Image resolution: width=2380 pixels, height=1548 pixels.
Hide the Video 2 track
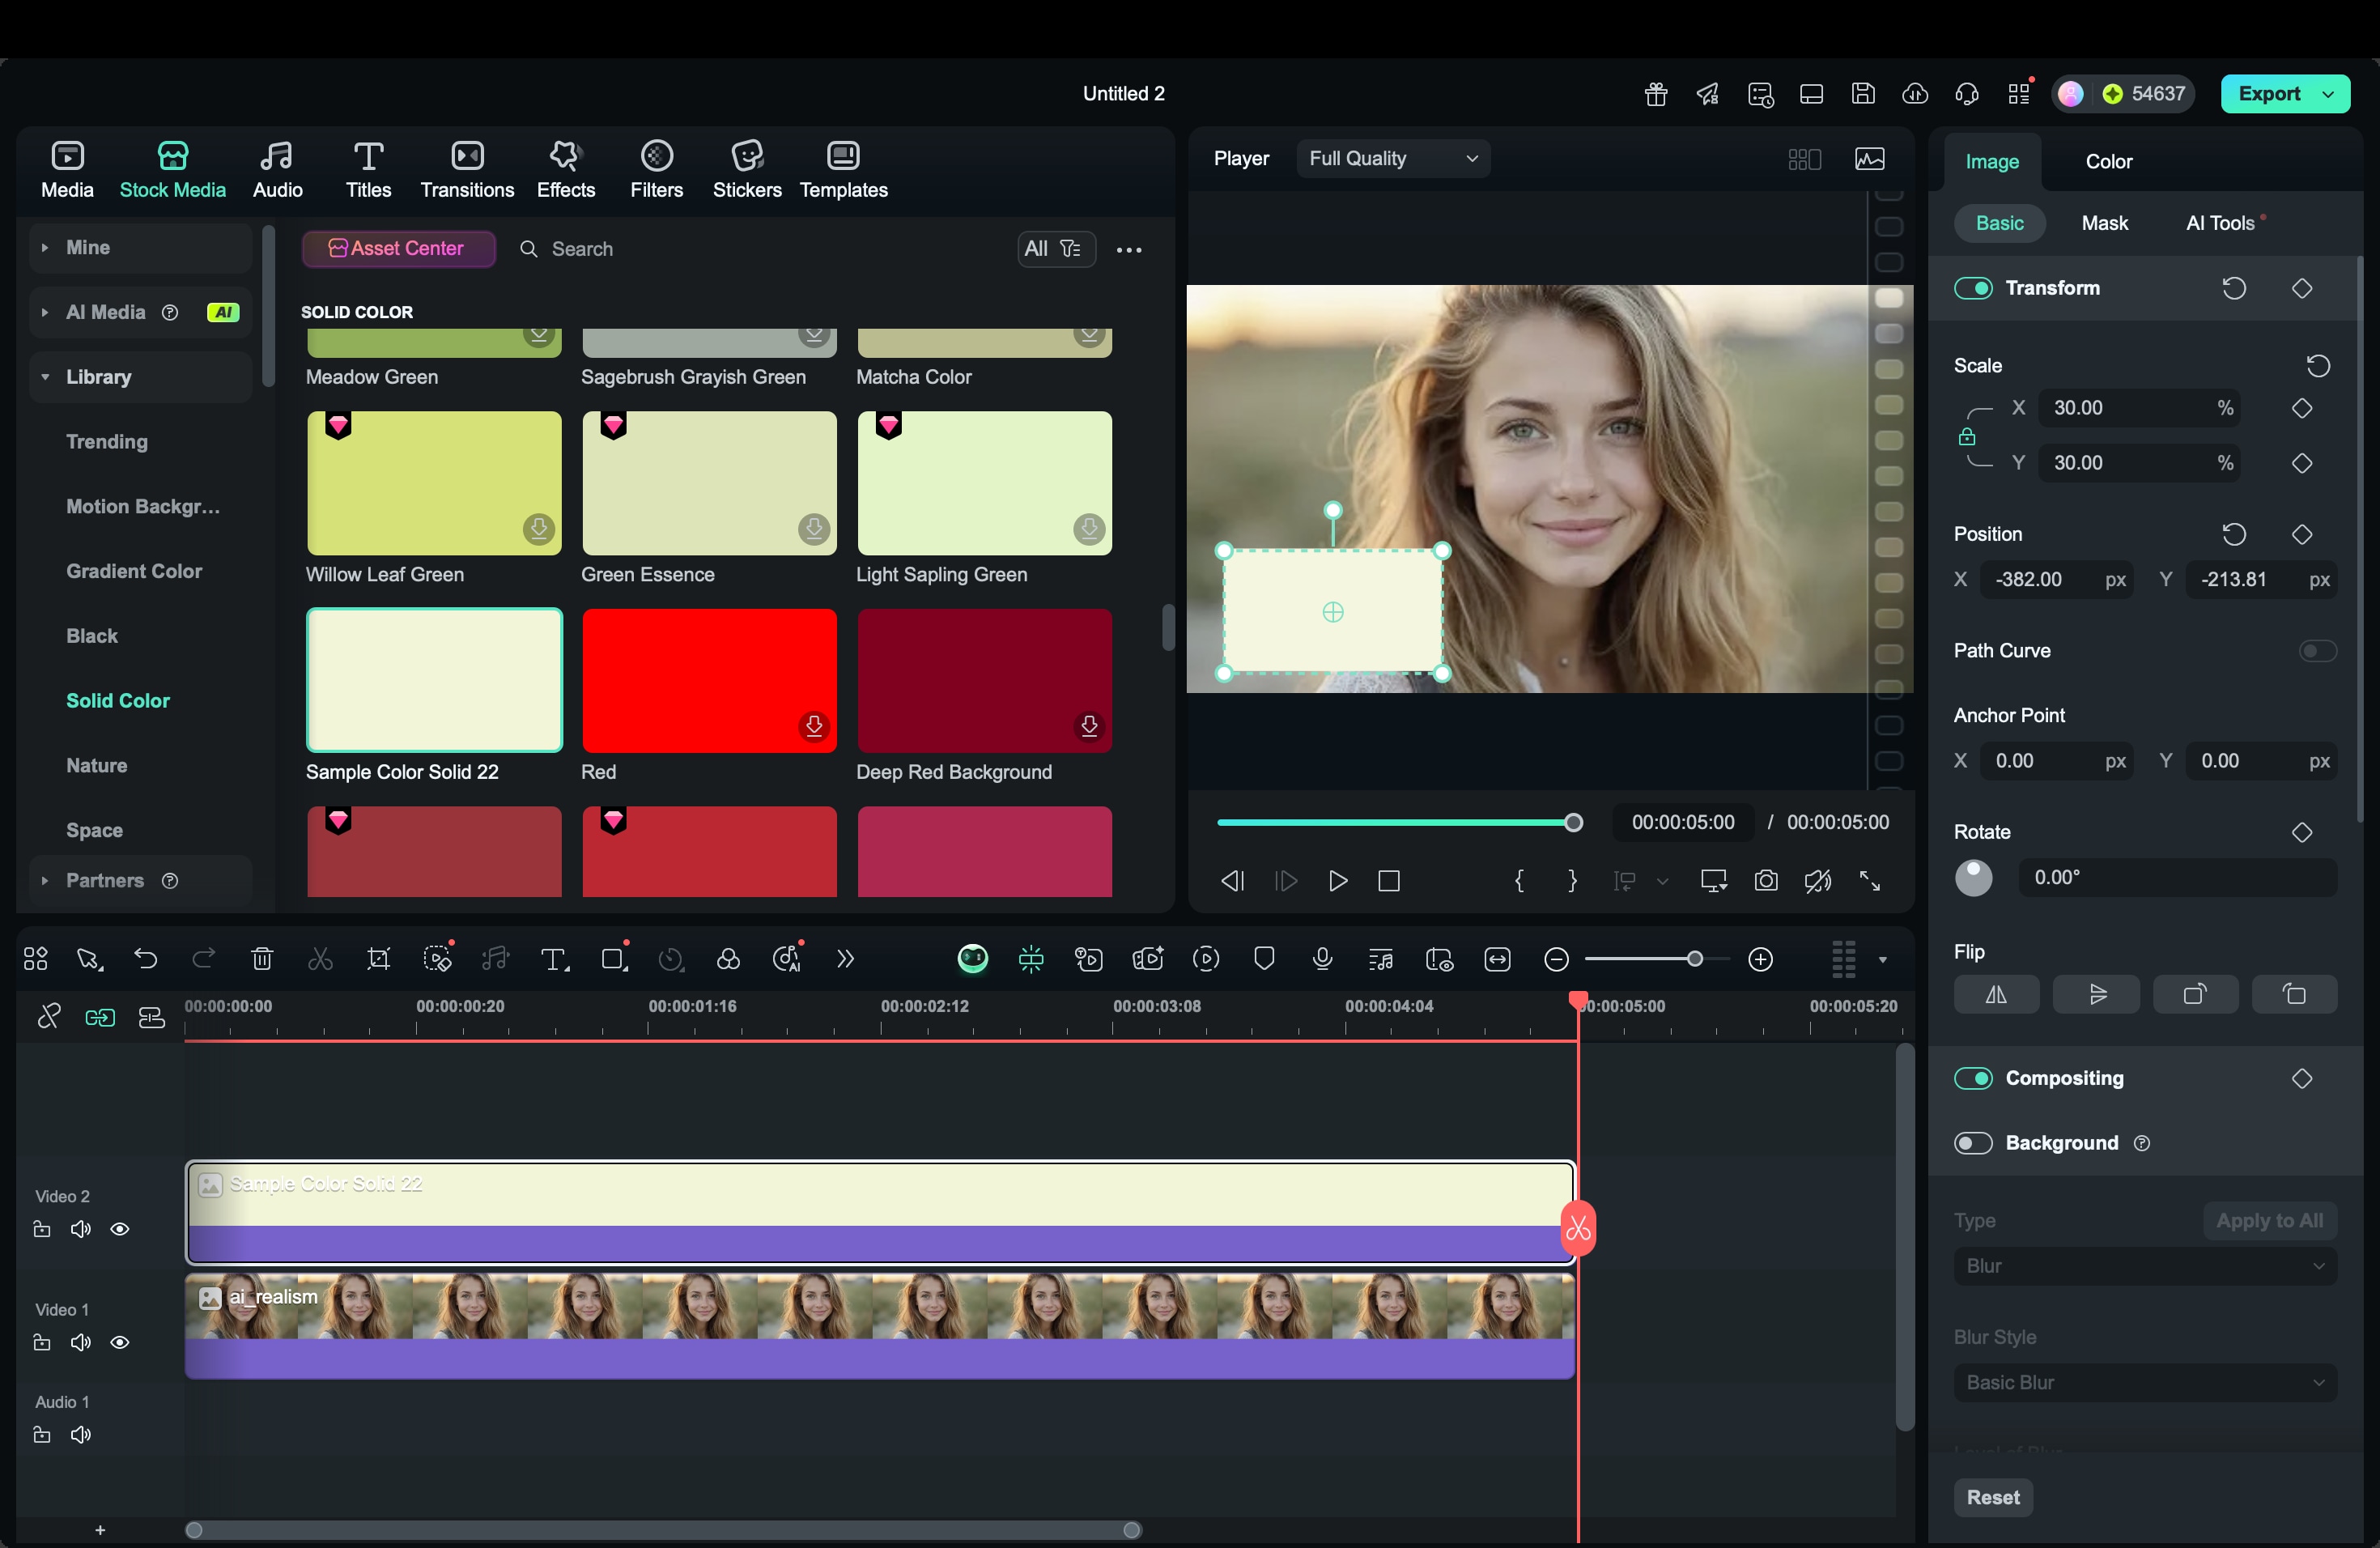click(x=120, y=1229)
